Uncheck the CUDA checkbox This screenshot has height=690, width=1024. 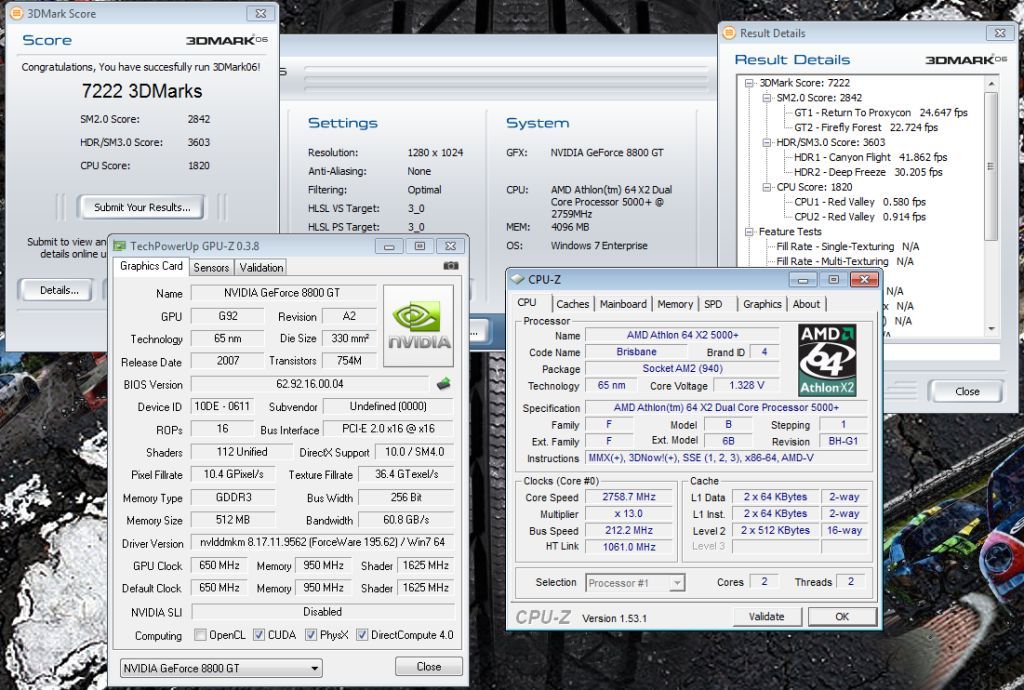[x=259, y=635]
